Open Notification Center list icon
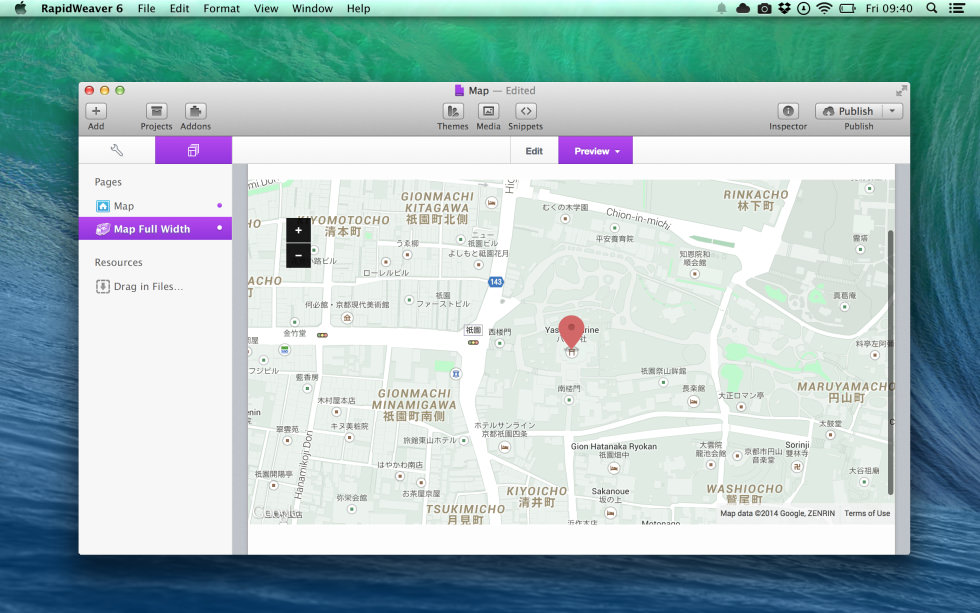The height and width of the screenshot is (613, 980). (957, 8)
